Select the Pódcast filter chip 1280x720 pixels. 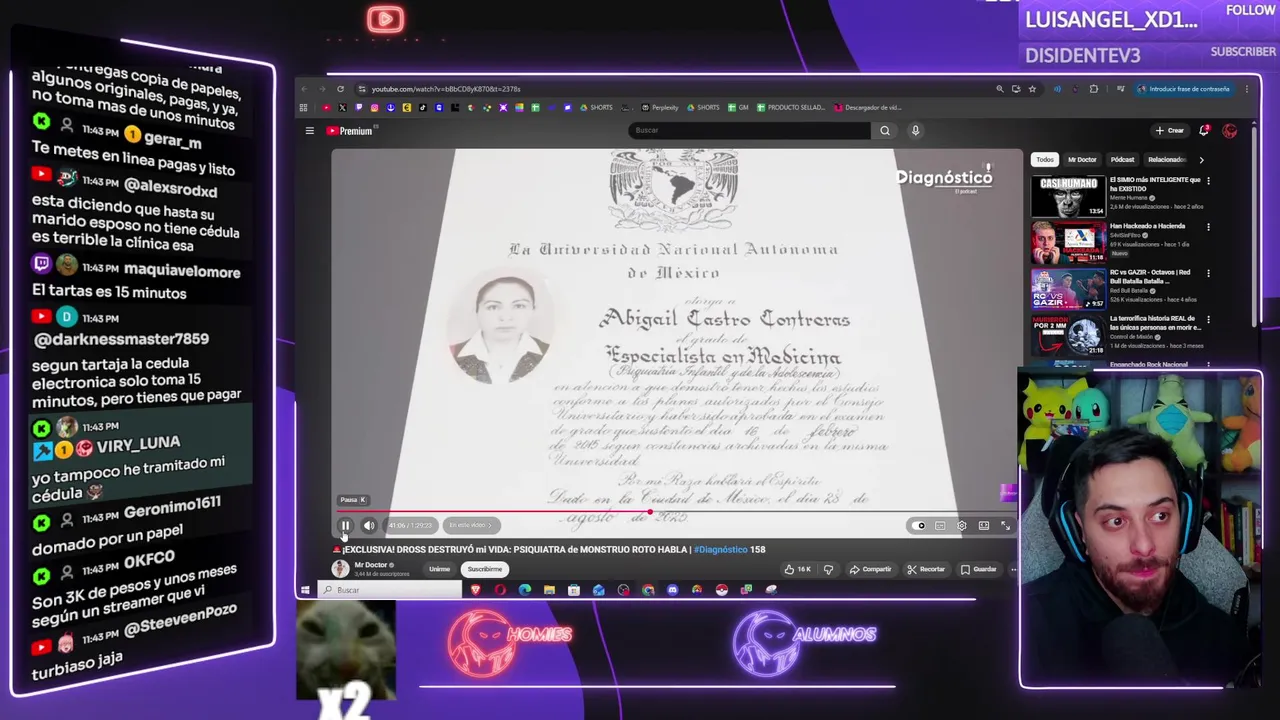(x=1122, y=159)
